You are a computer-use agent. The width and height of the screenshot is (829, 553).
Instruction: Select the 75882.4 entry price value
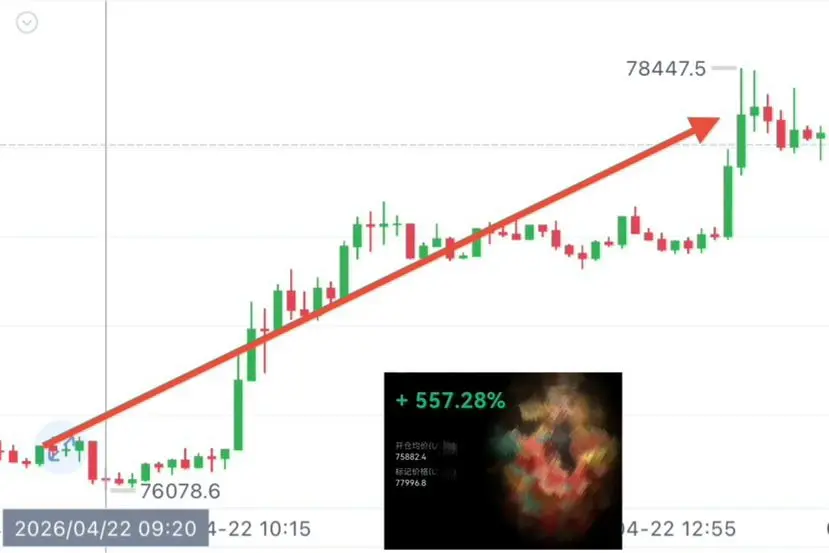(411, 457)
